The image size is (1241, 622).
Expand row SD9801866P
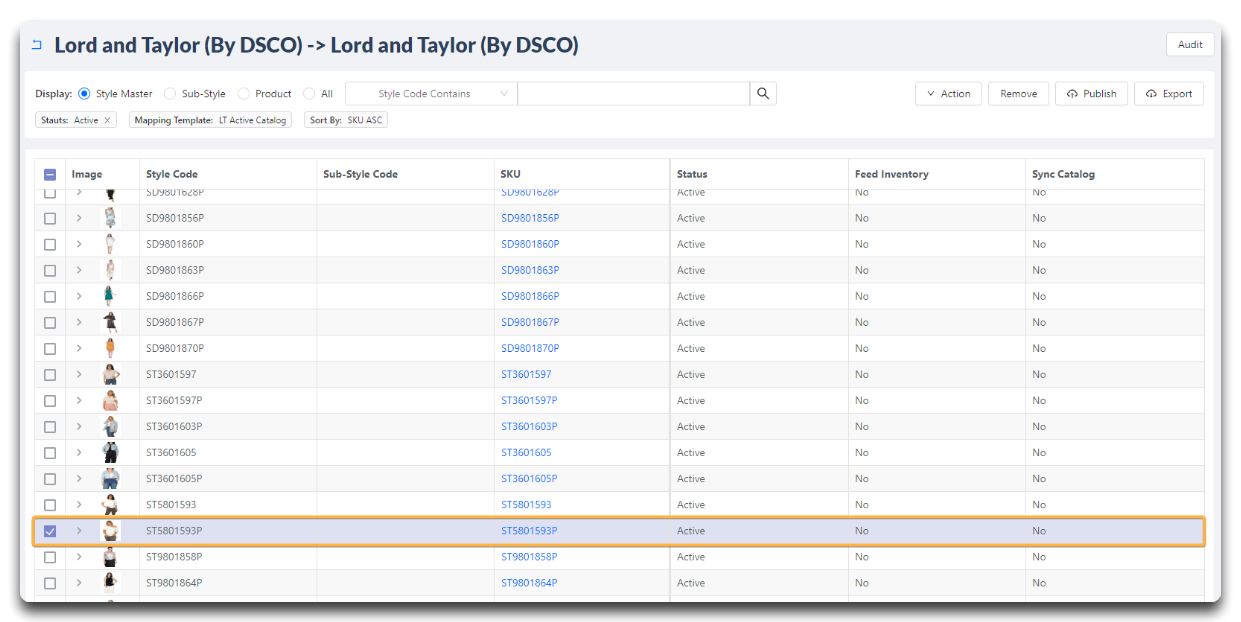(79, 296)
